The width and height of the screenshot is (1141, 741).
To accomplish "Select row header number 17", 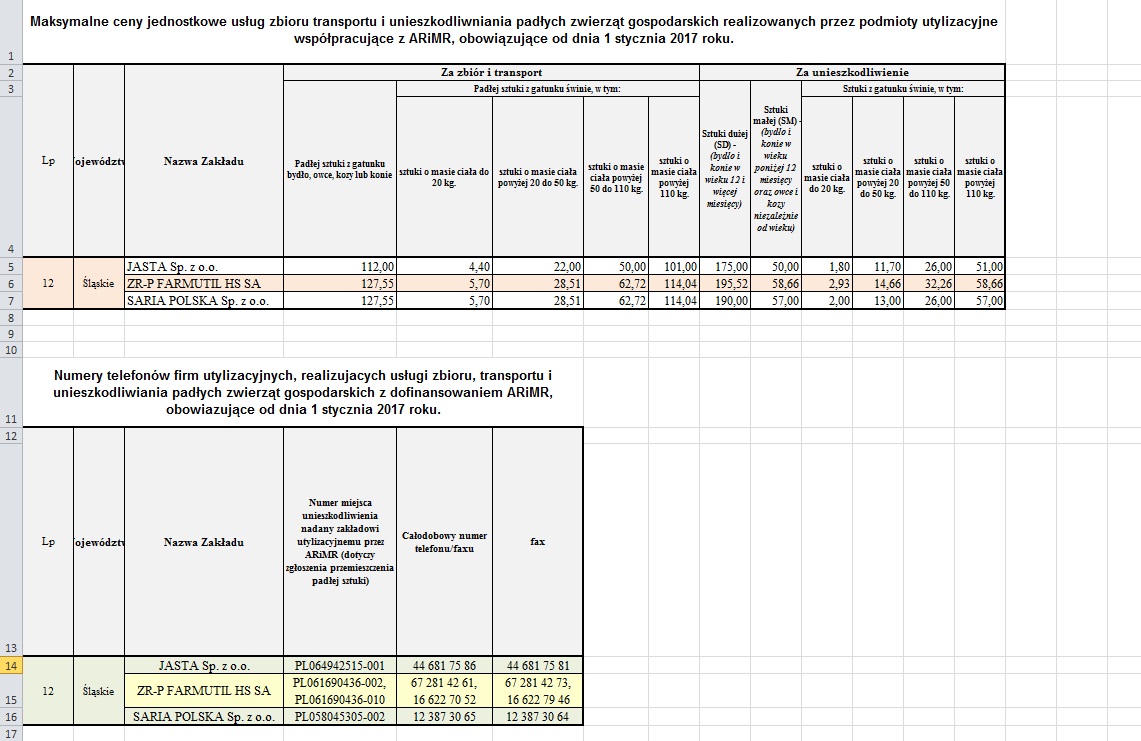I will click(x=11, y=734).
